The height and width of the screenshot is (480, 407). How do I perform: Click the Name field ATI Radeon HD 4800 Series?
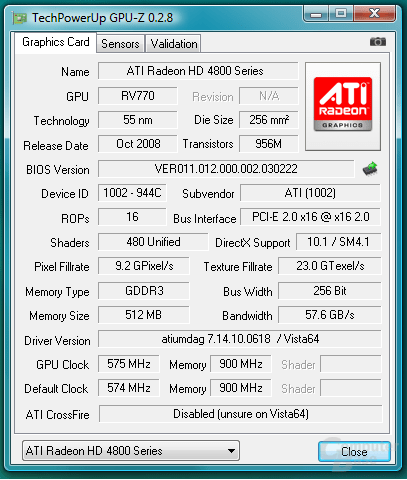pos(198,71)
